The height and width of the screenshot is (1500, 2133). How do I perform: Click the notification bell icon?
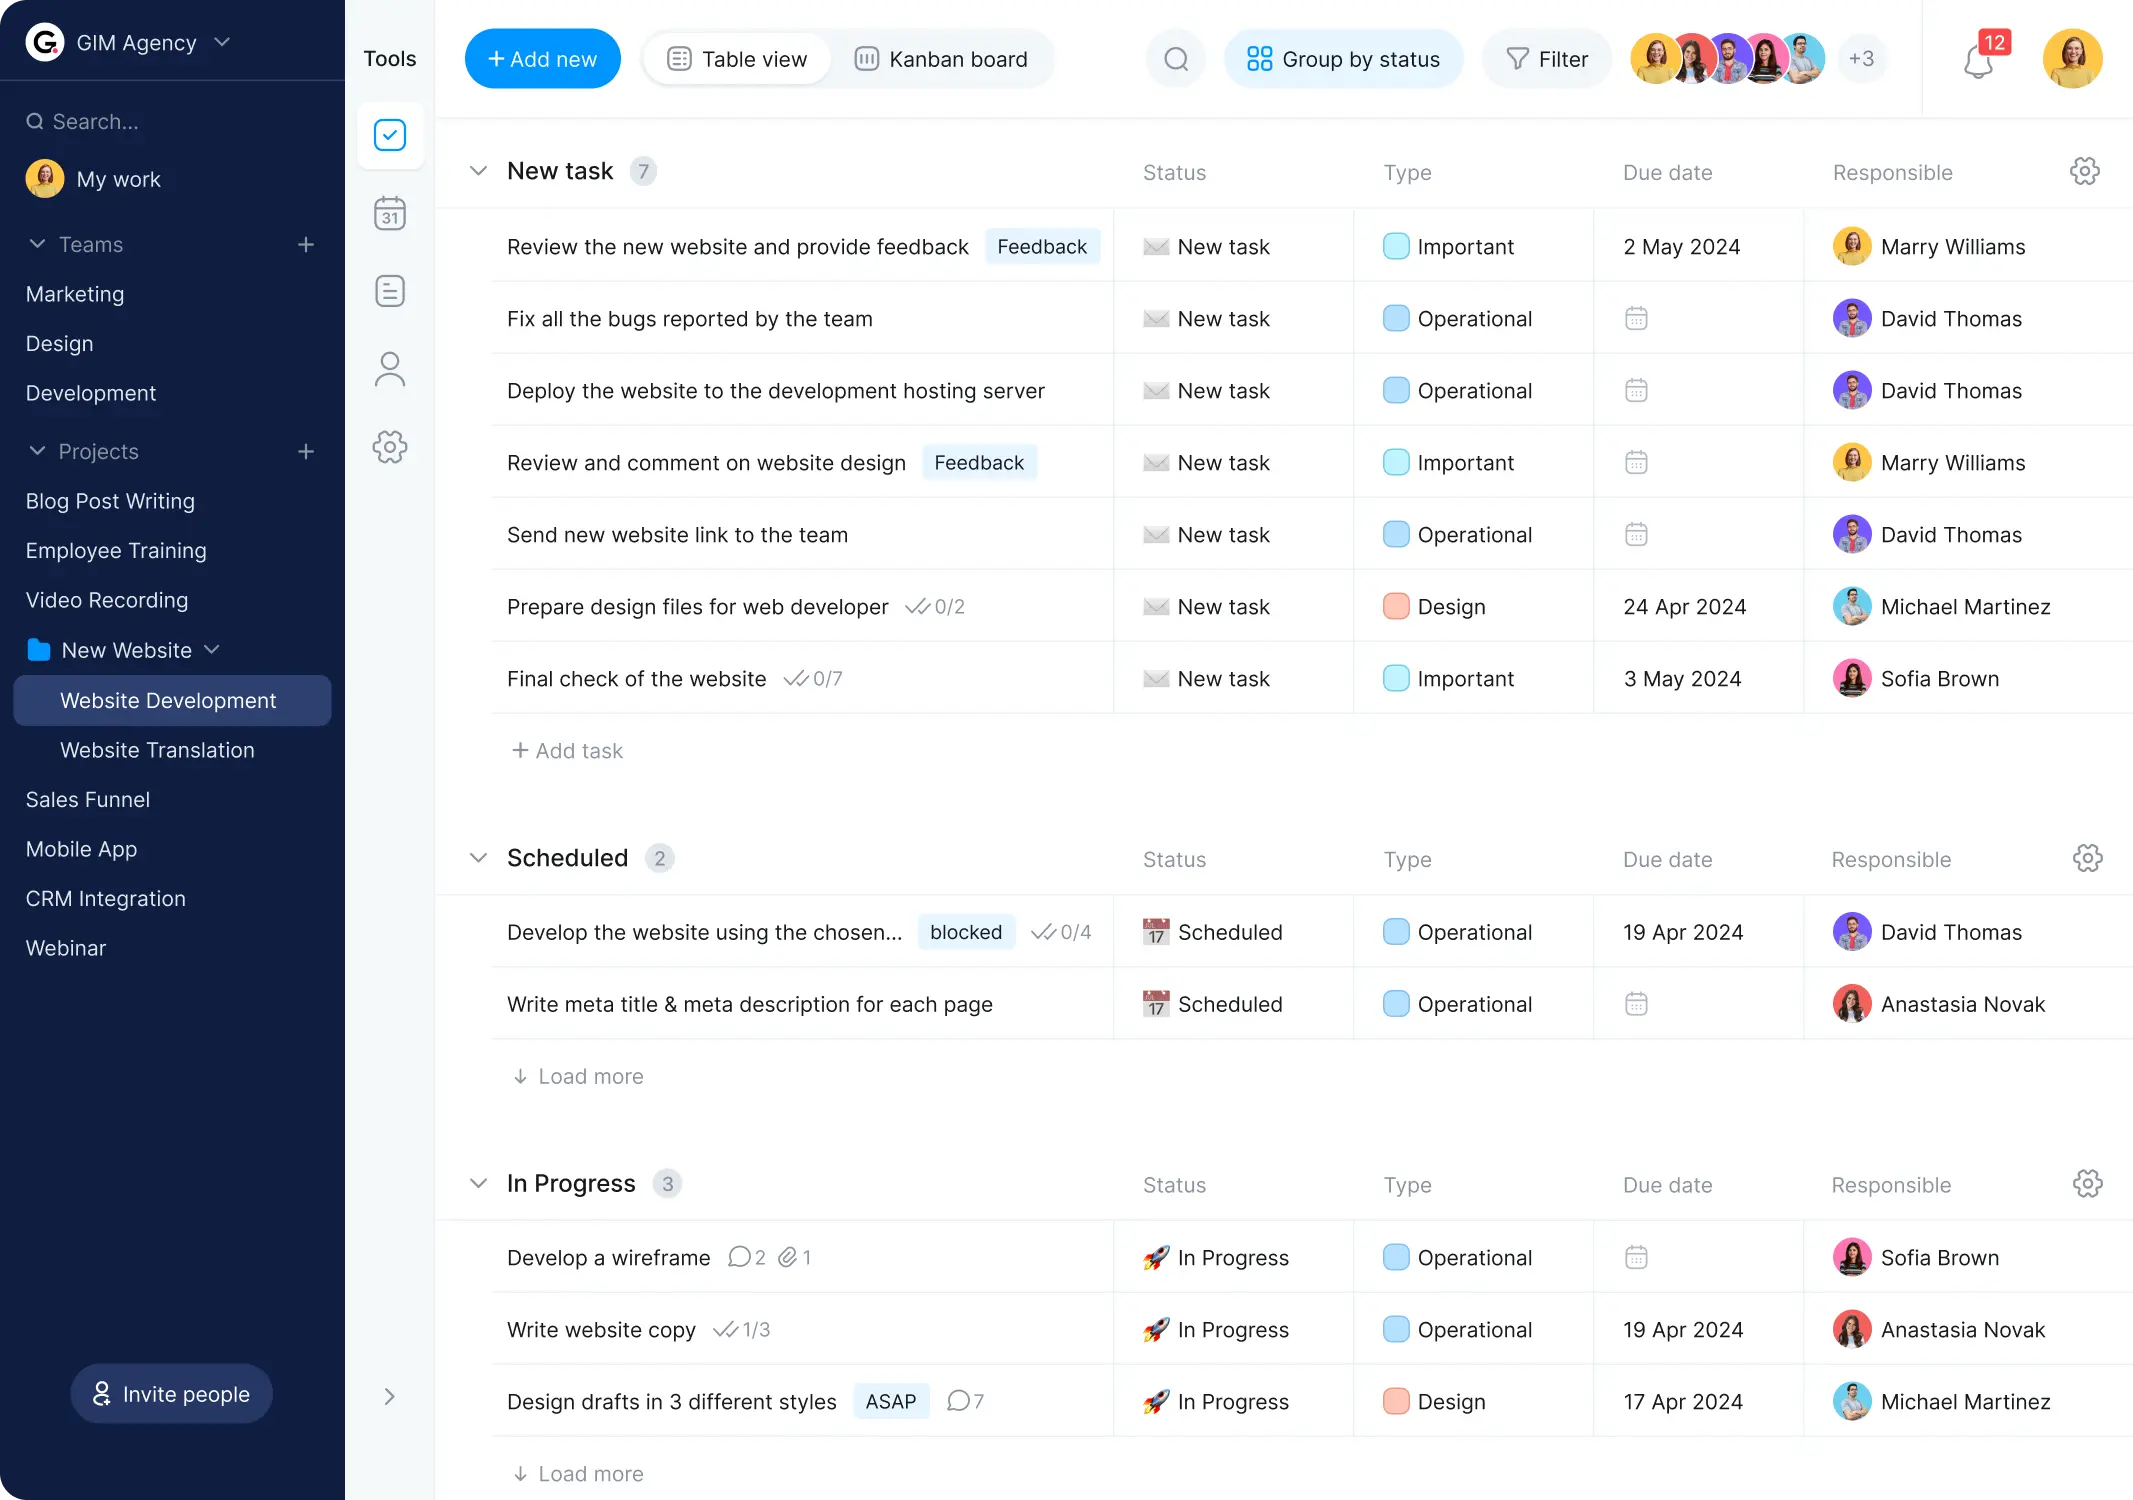(x=1979, y=58)
